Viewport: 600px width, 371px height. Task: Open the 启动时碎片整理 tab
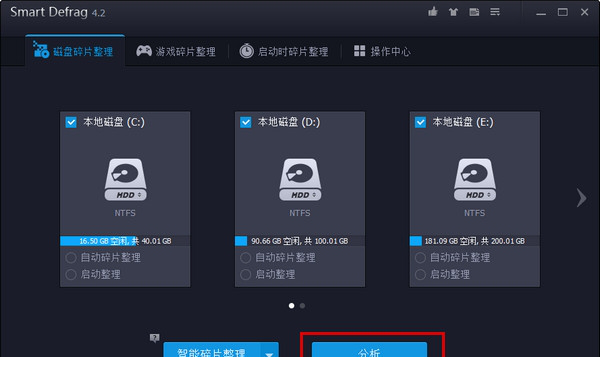[284, 51]
